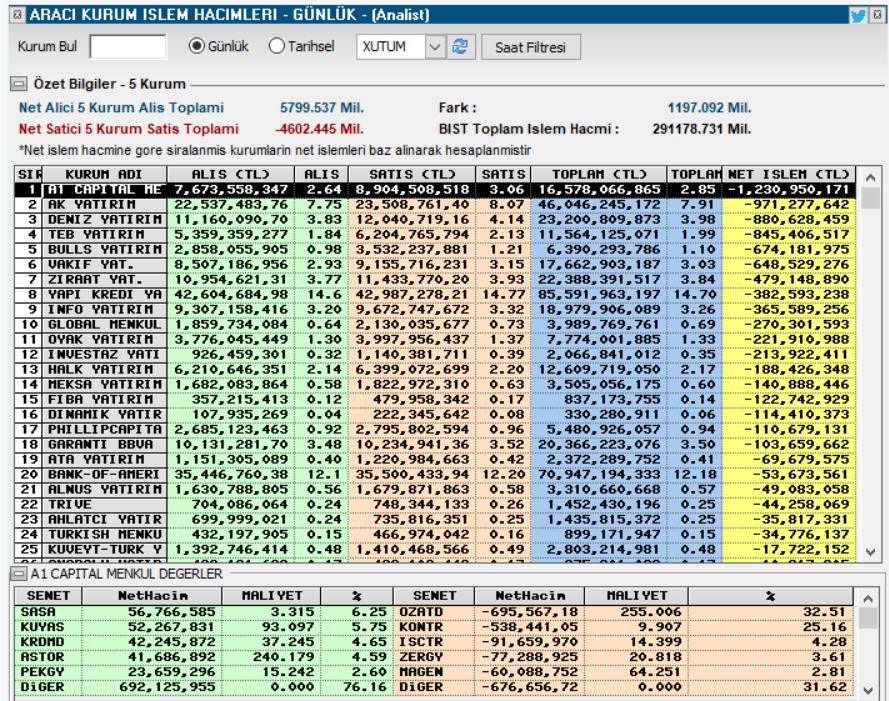Click the Saat Filtresi button

coord(531,47)
